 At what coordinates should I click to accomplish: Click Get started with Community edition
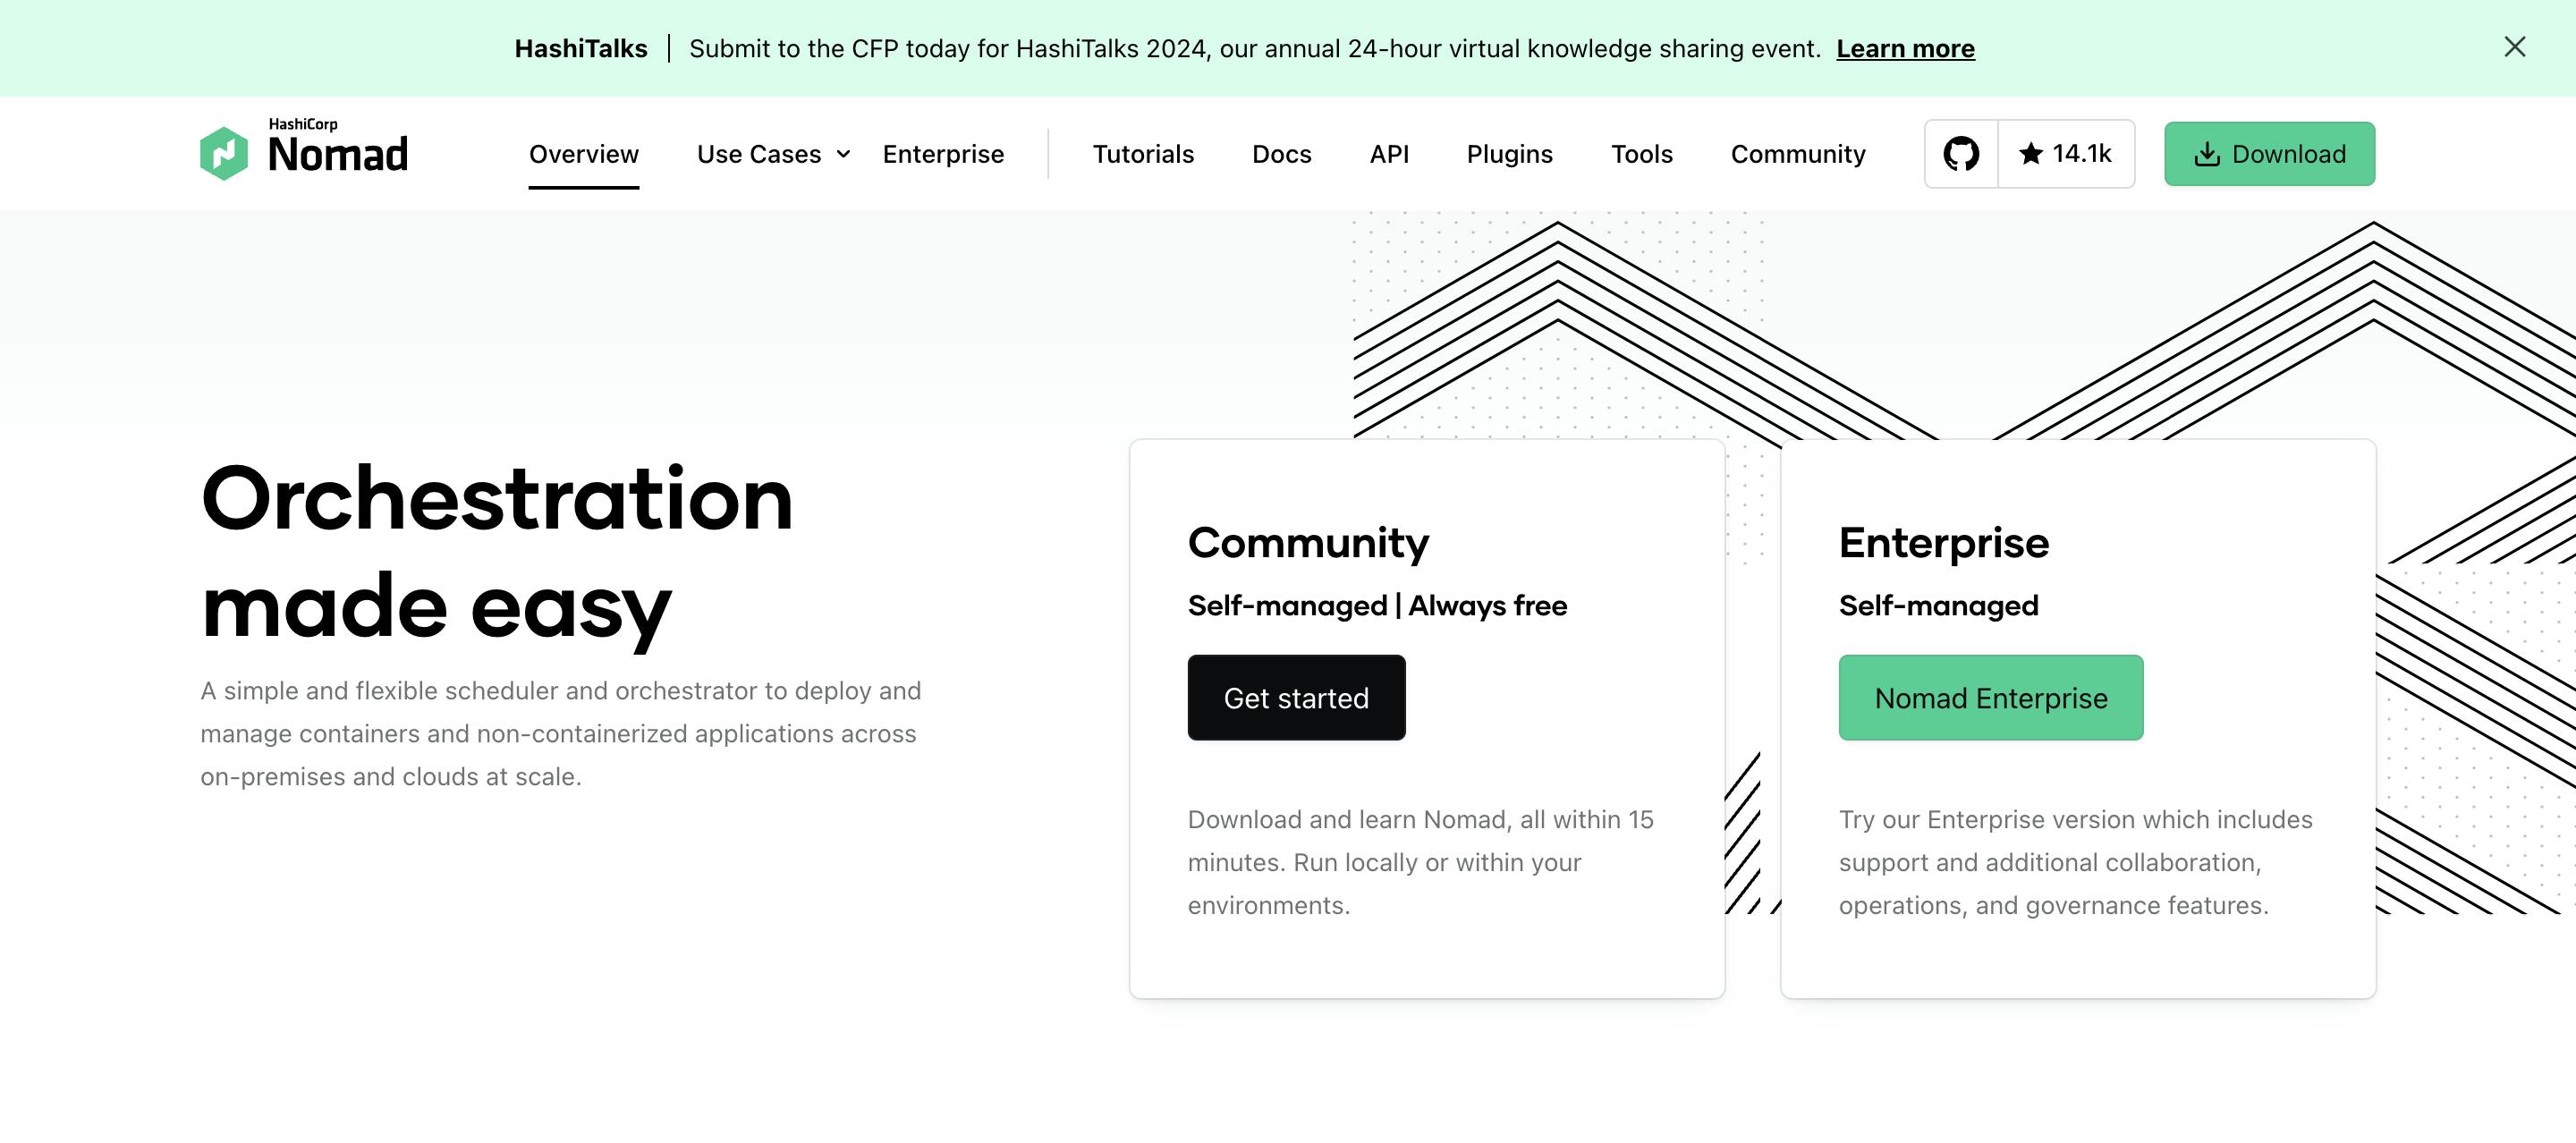tap(1298, 697)
